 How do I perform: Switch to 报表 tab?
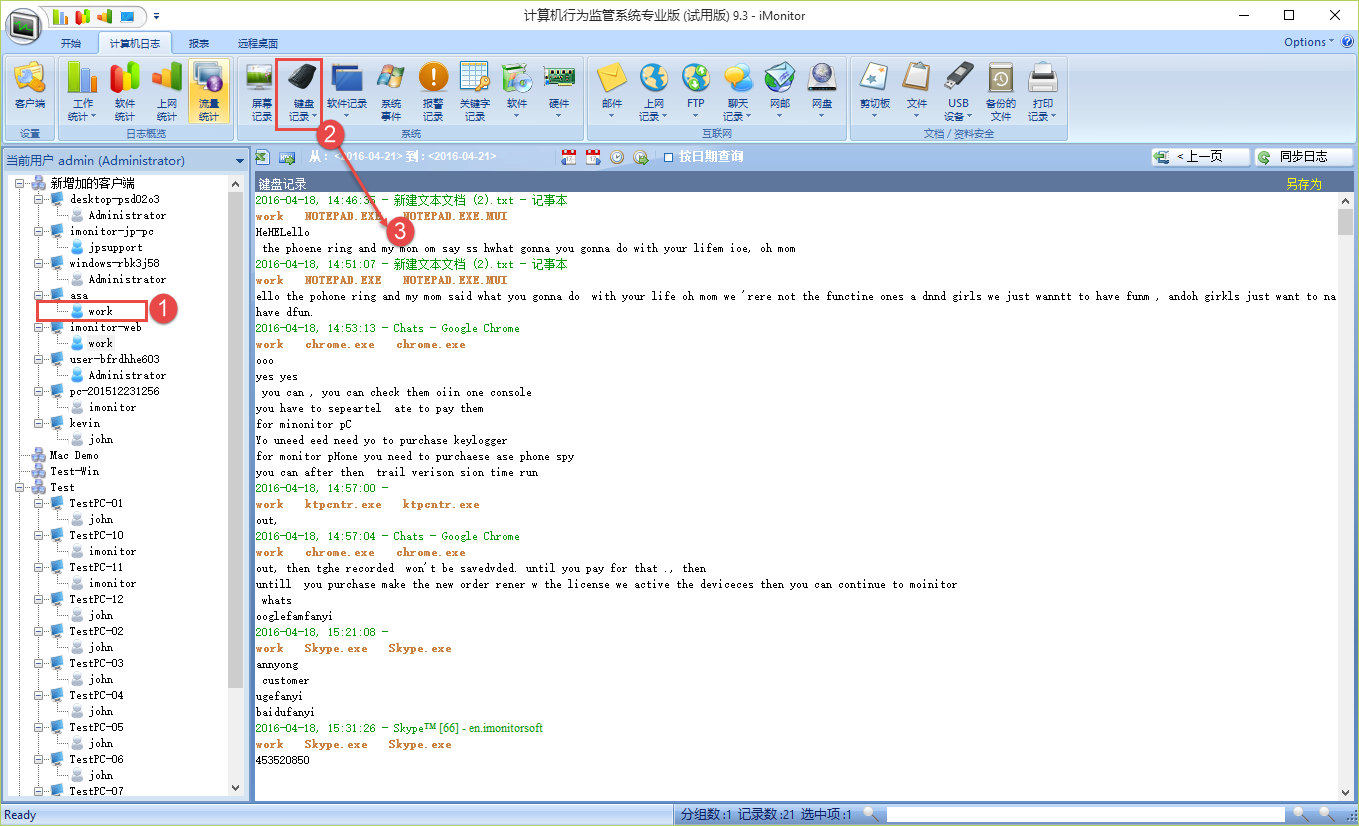[x=199, y=43]
